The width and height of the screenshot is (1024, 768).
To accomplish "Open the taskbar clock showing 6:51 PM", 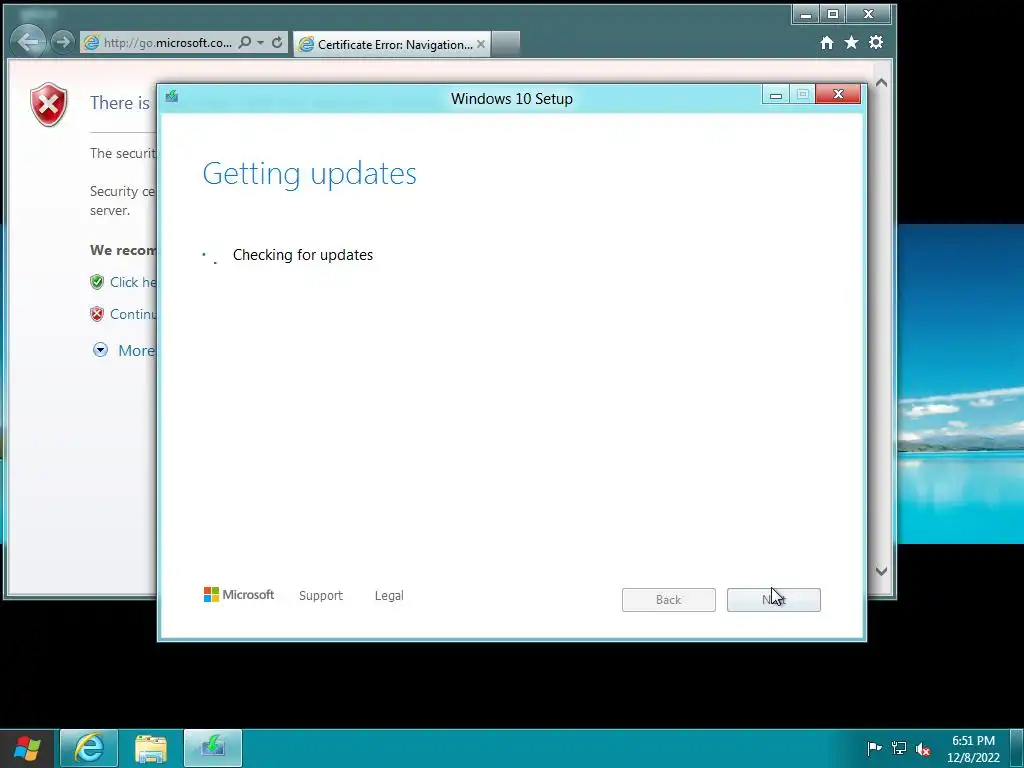I will [973, 749].
